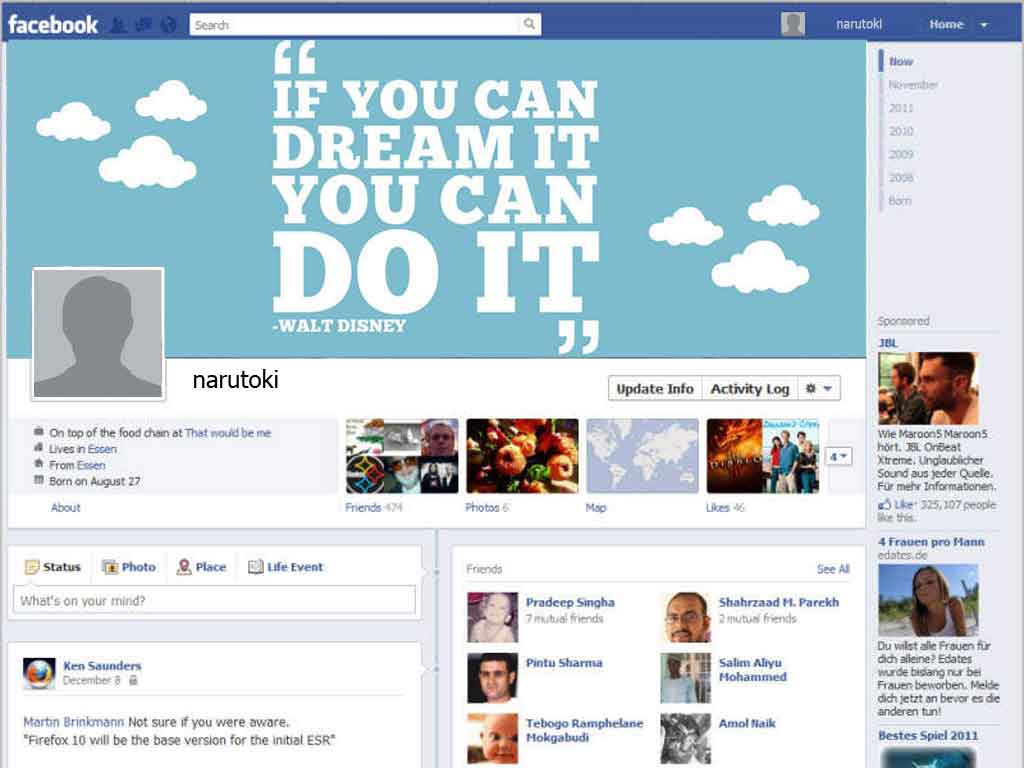The width and height of the screenshot is (1024, 768).
Task: Jump to 2008 on timeline
Action: 901,178
